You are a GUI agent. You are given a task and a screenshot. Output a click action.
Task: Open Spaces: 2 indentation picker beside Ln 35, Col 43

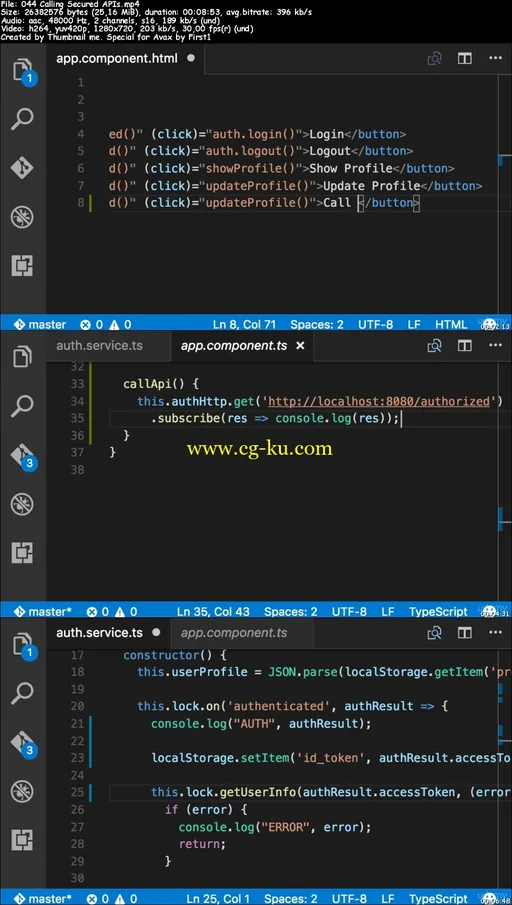click(290, 611)
